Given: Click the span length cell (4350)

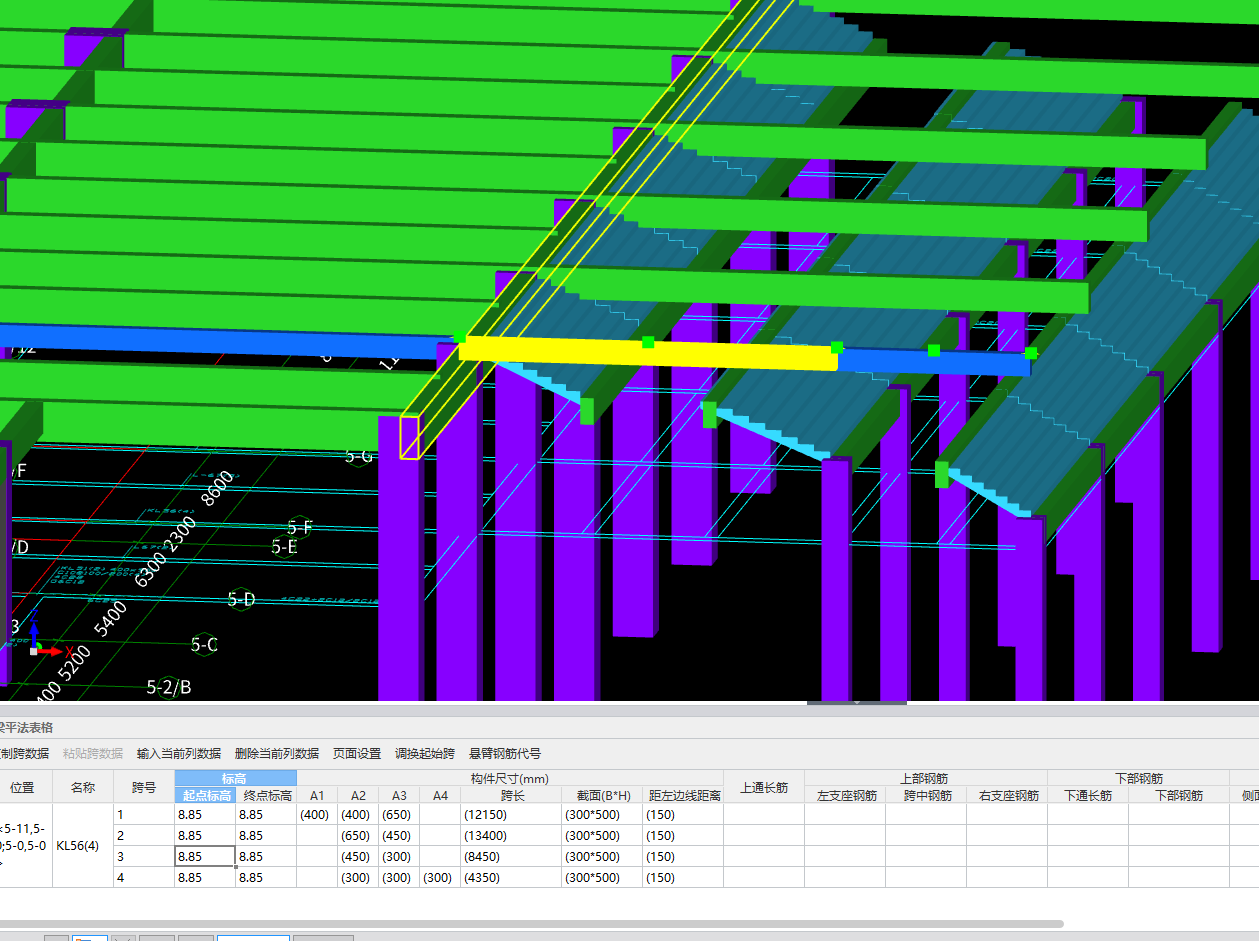Looking at the screenshot, I should point(511,877).
